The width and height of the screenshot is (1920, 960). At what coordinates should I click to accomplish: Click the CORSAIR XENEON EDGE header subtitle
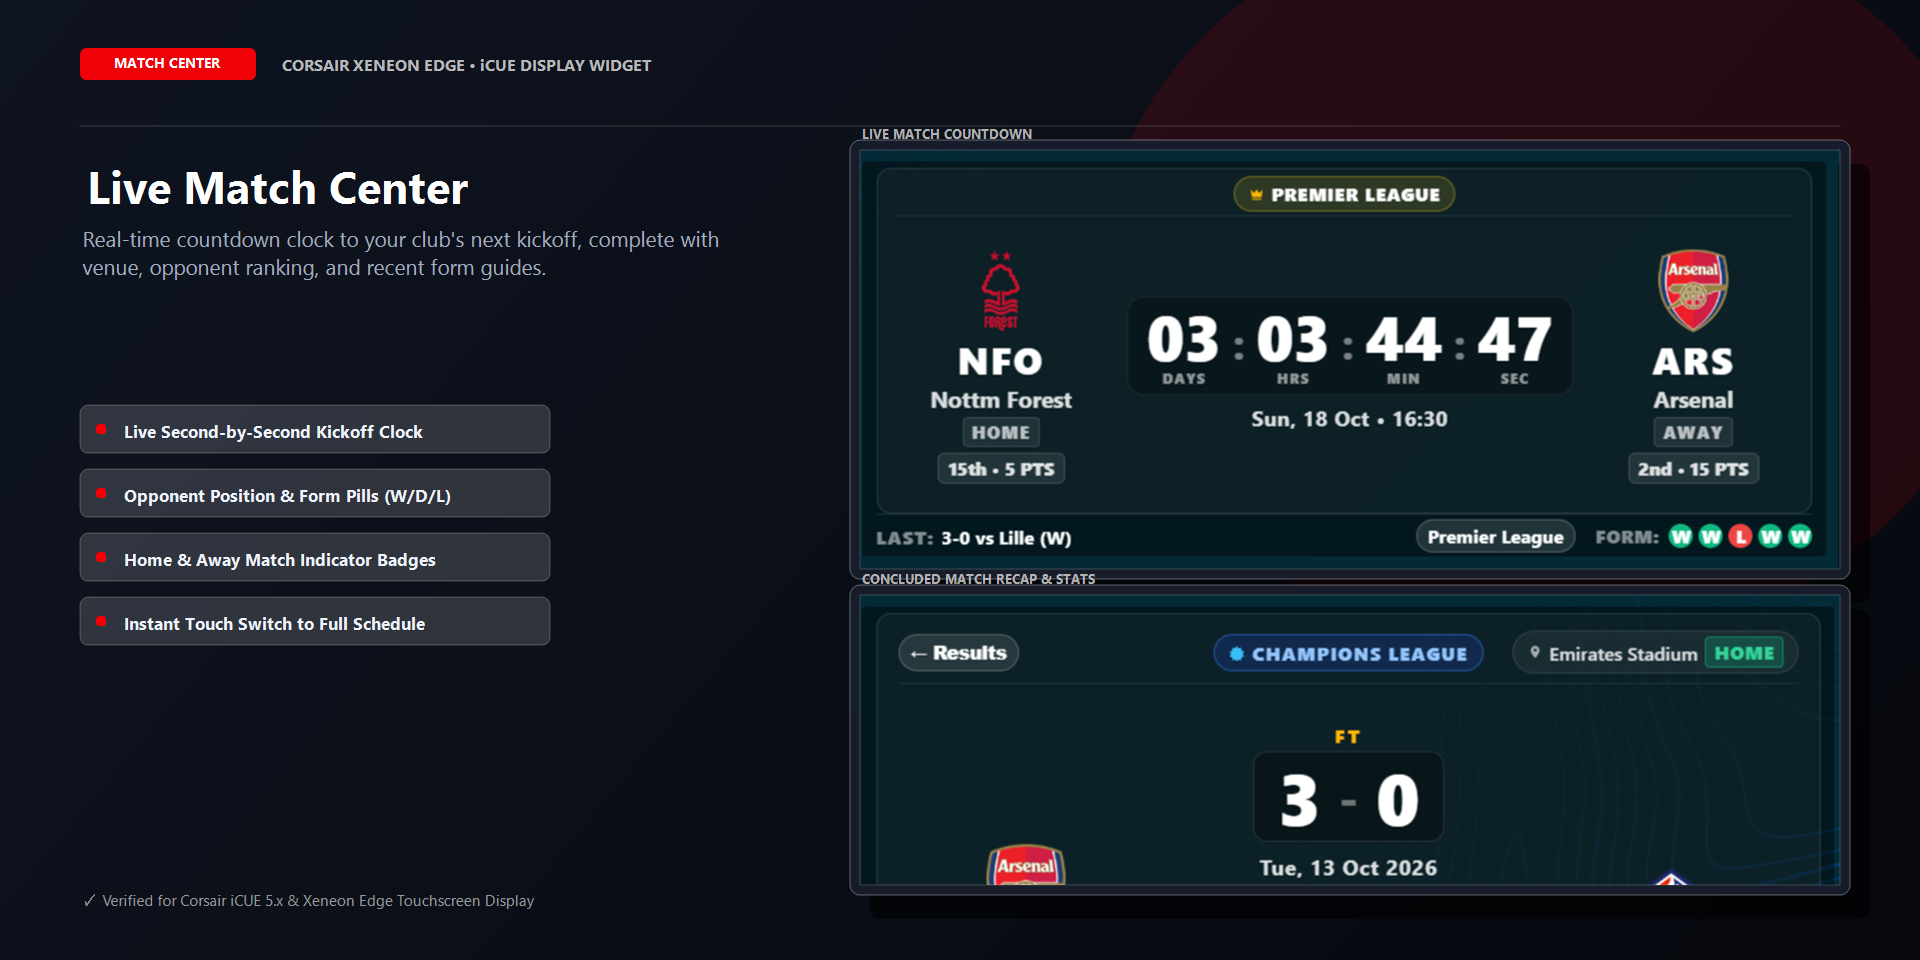pos(466,65)
